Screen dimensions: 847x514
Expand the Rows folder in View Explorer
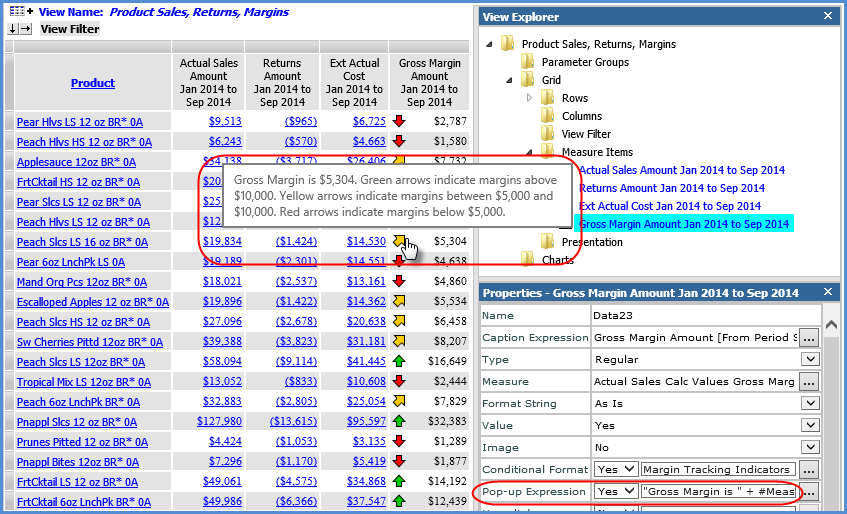pyautogui.click(x=530, y=98)
